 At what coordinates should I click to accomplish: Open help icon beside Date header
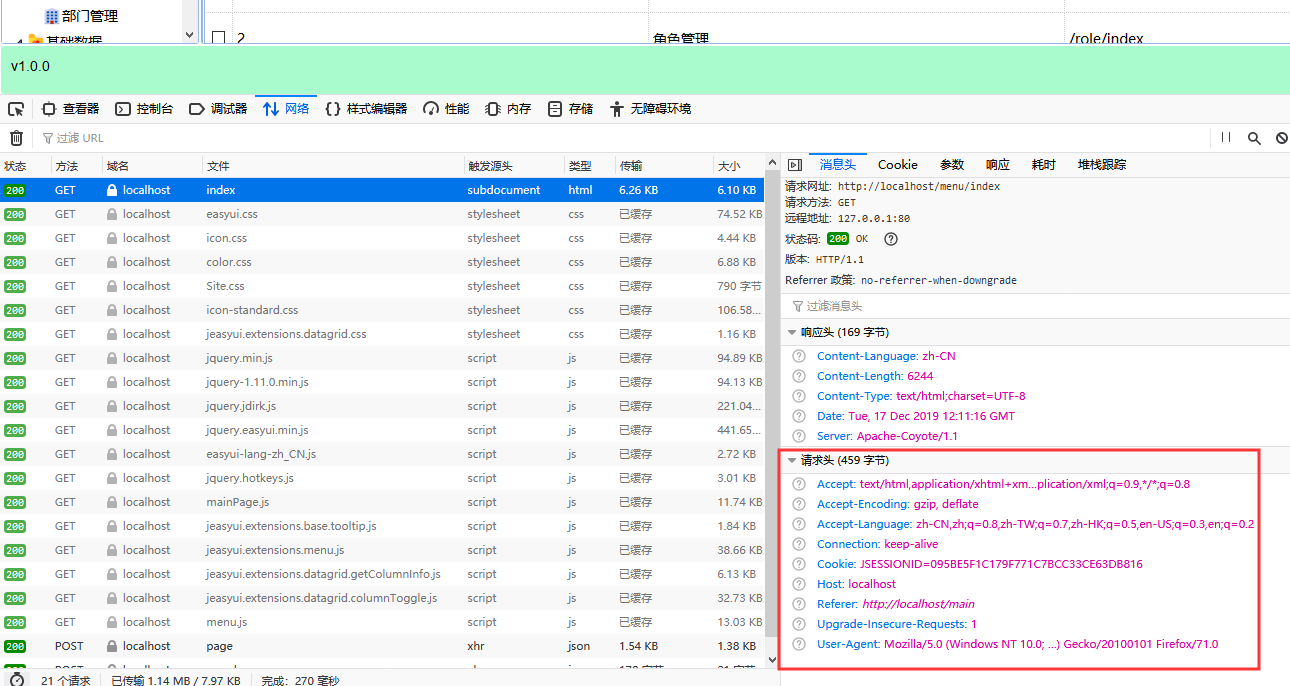[798, 416]
